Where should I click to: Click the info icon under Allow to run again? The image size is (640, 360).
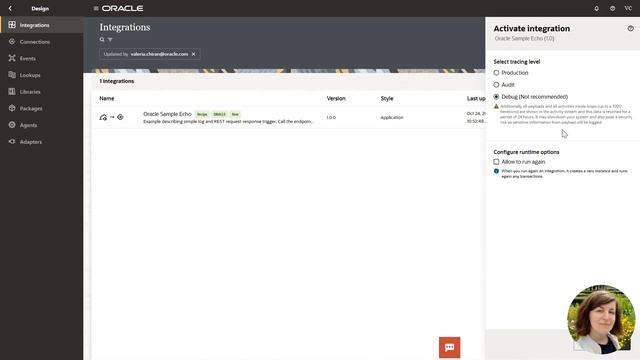pyautogui.click(x=496, y=171)
